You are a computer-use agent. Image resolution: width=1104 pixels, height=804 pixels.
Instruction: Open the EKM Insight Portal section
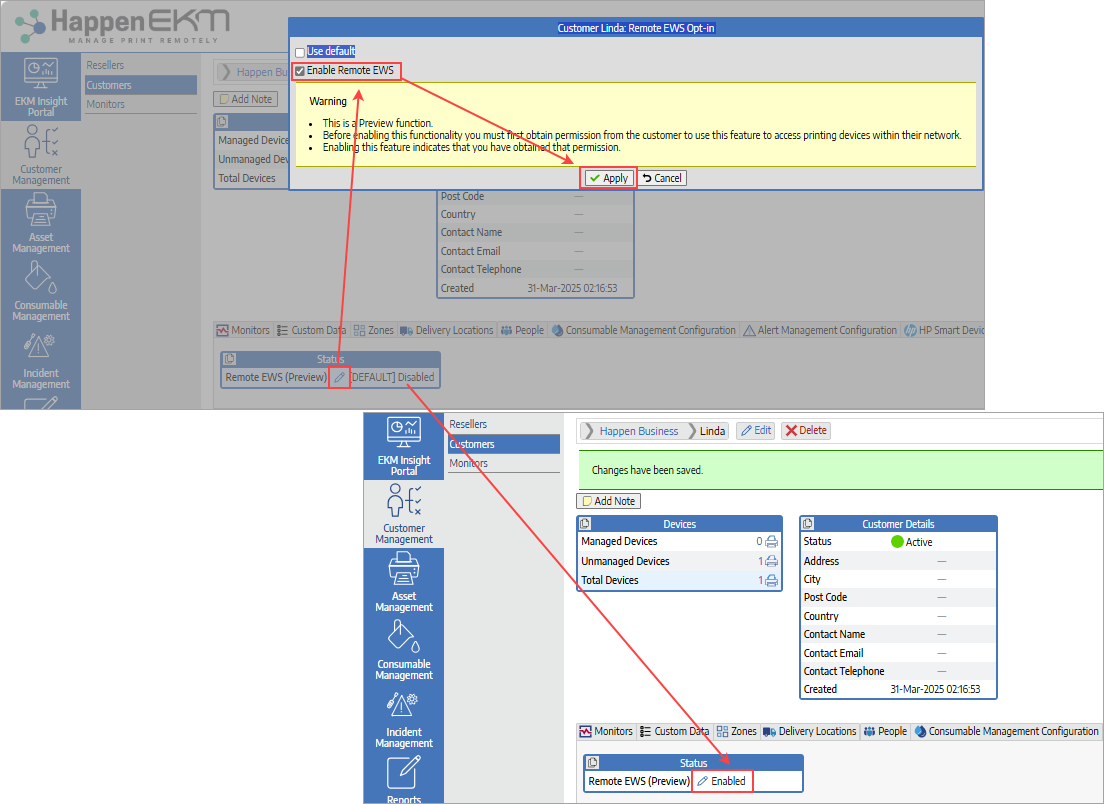tap(403, 445)
